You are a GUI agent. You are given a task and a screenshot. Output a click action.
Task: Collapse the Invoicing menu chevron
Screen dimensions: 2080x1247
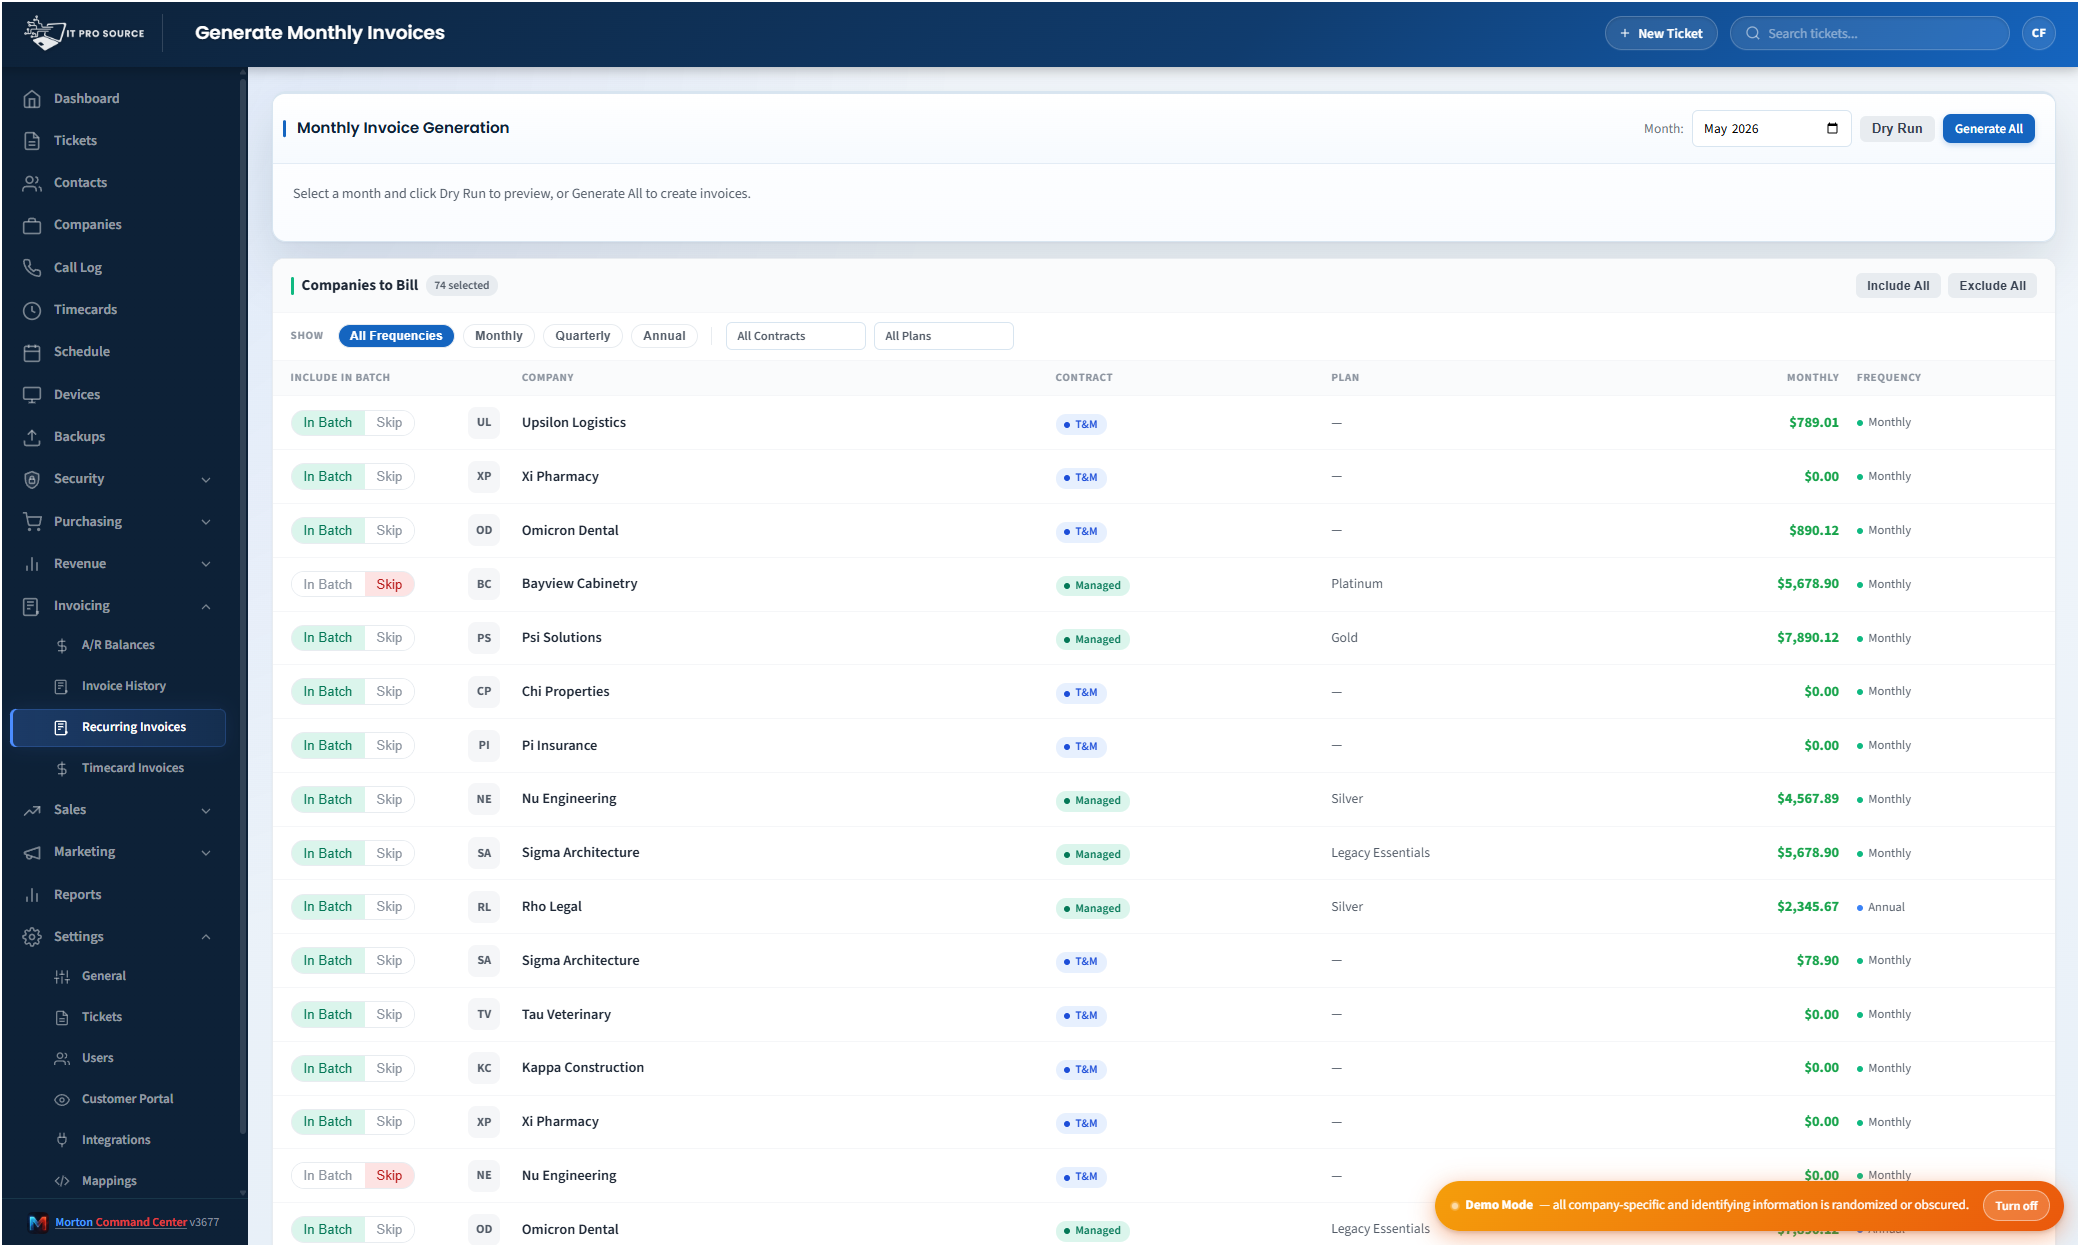(206, 607)
